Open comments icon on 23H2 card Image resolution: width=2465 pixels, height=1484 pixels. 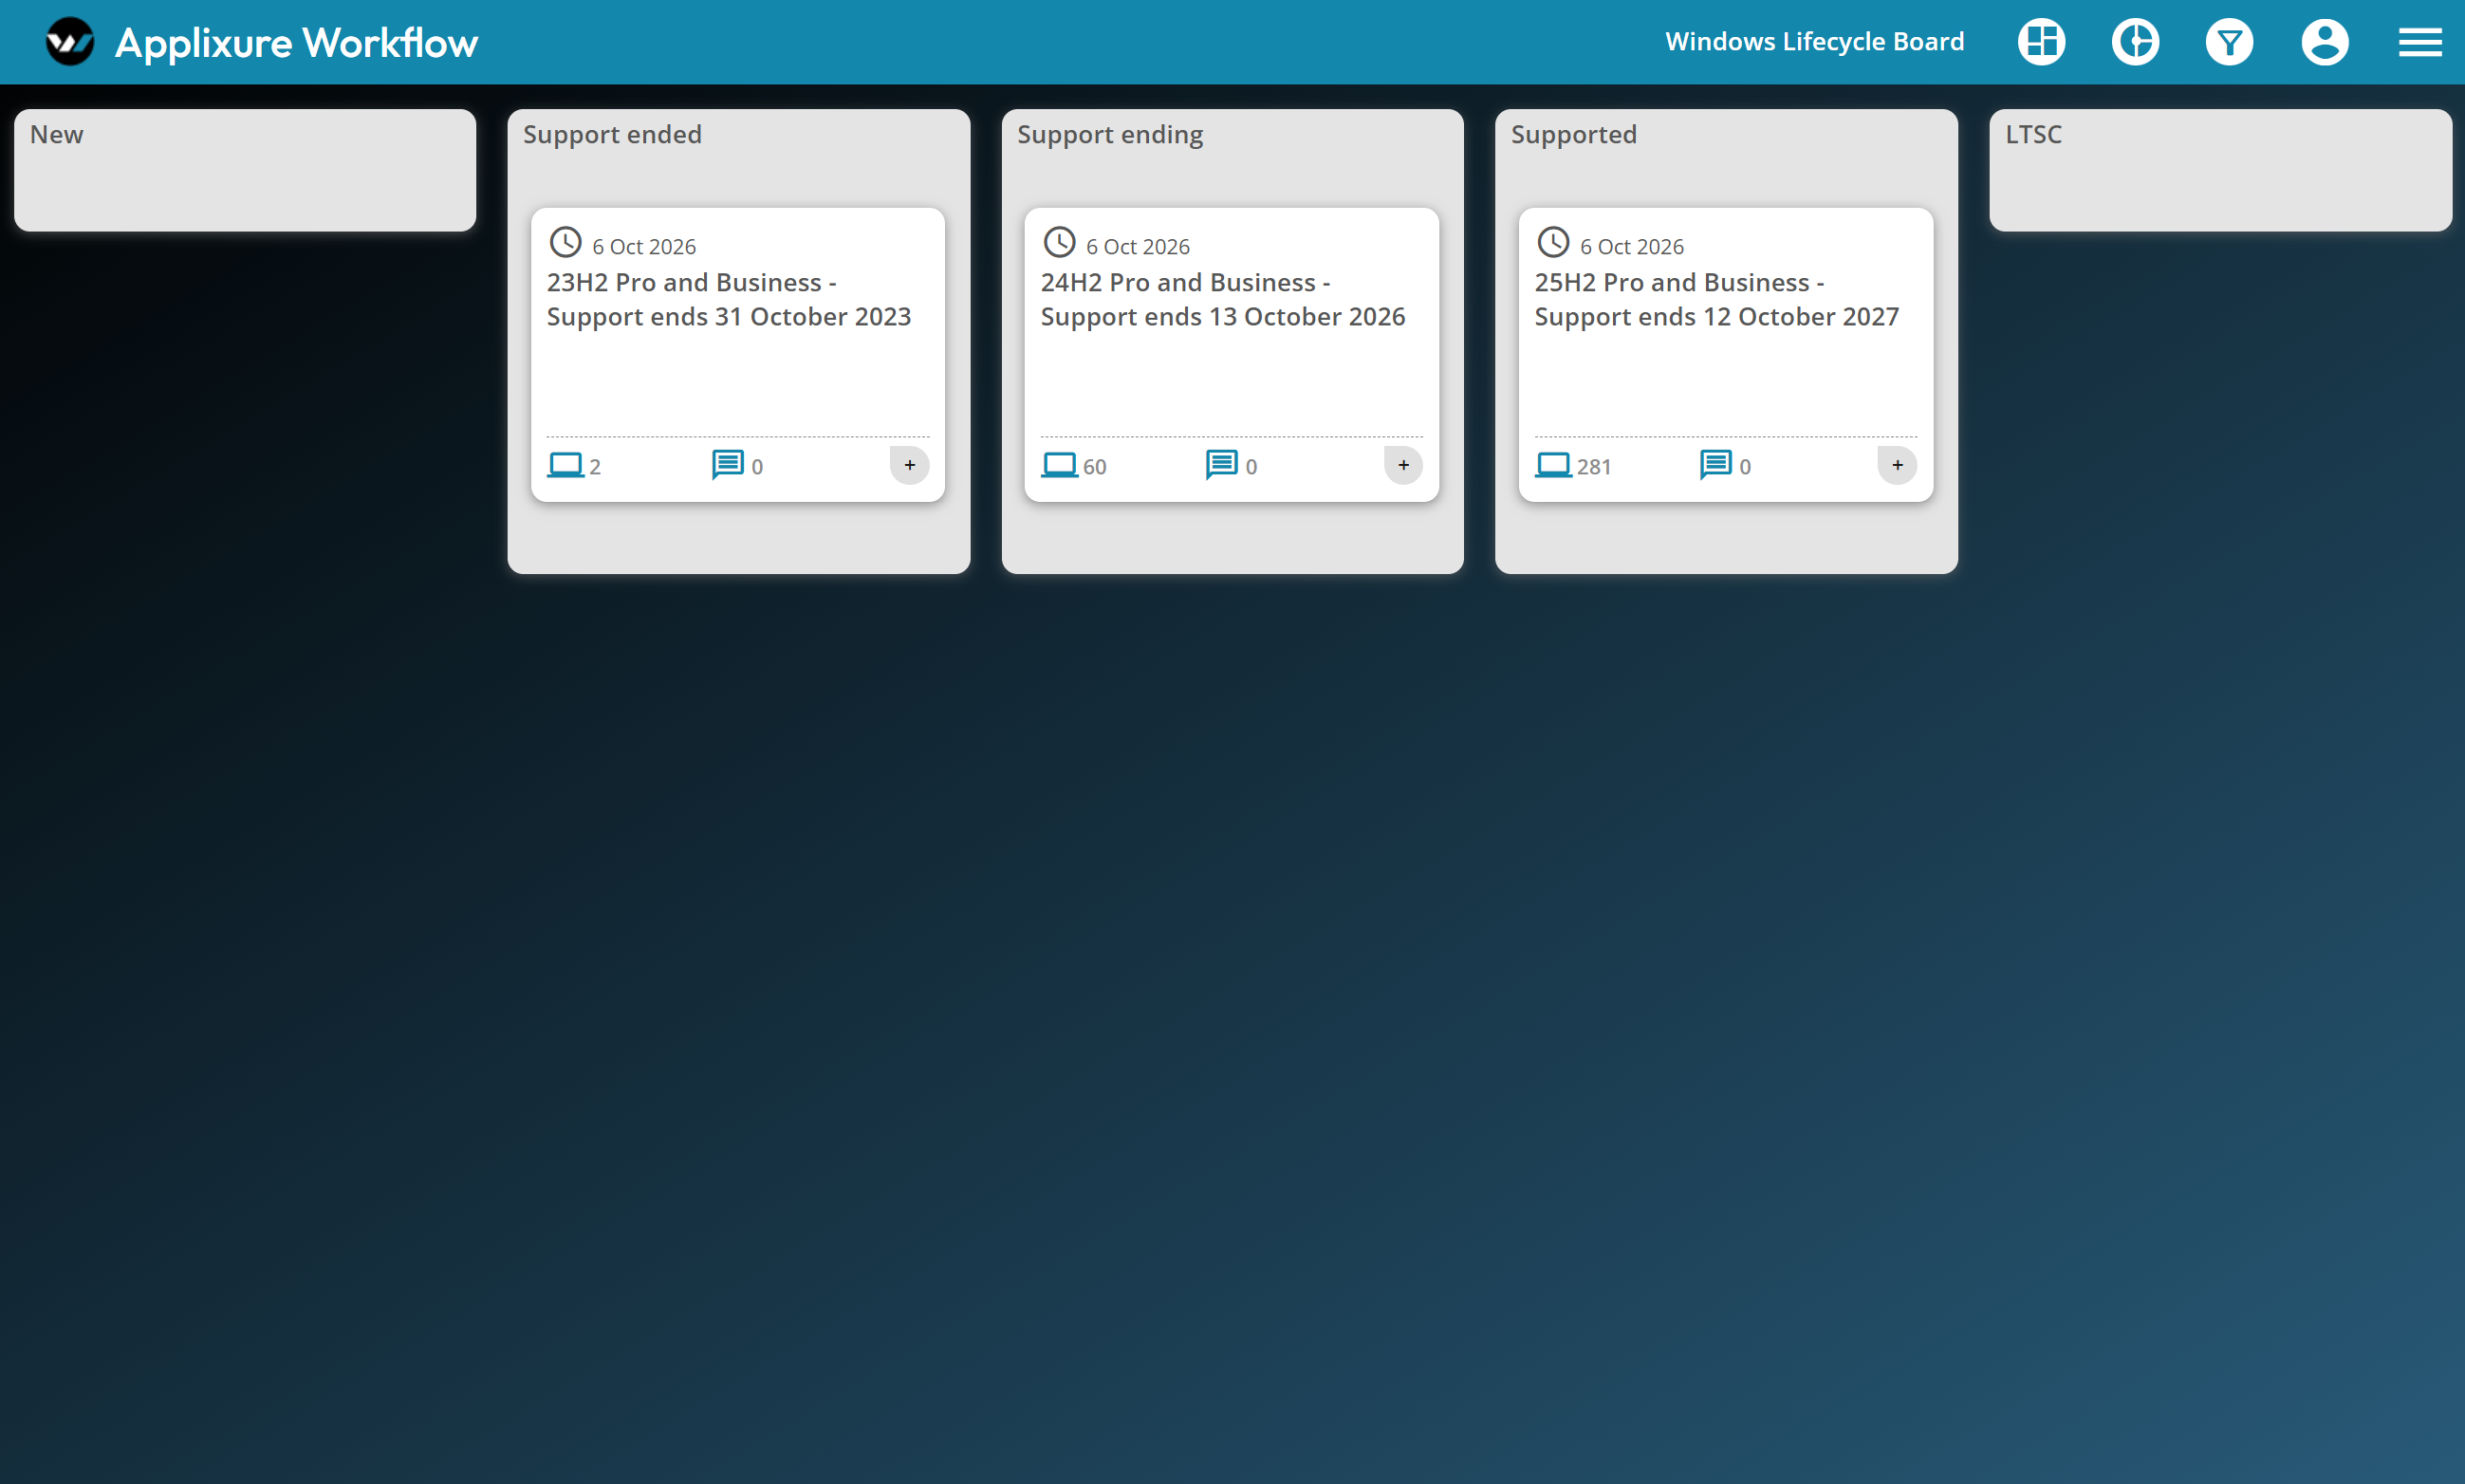[x=727, y=465]
